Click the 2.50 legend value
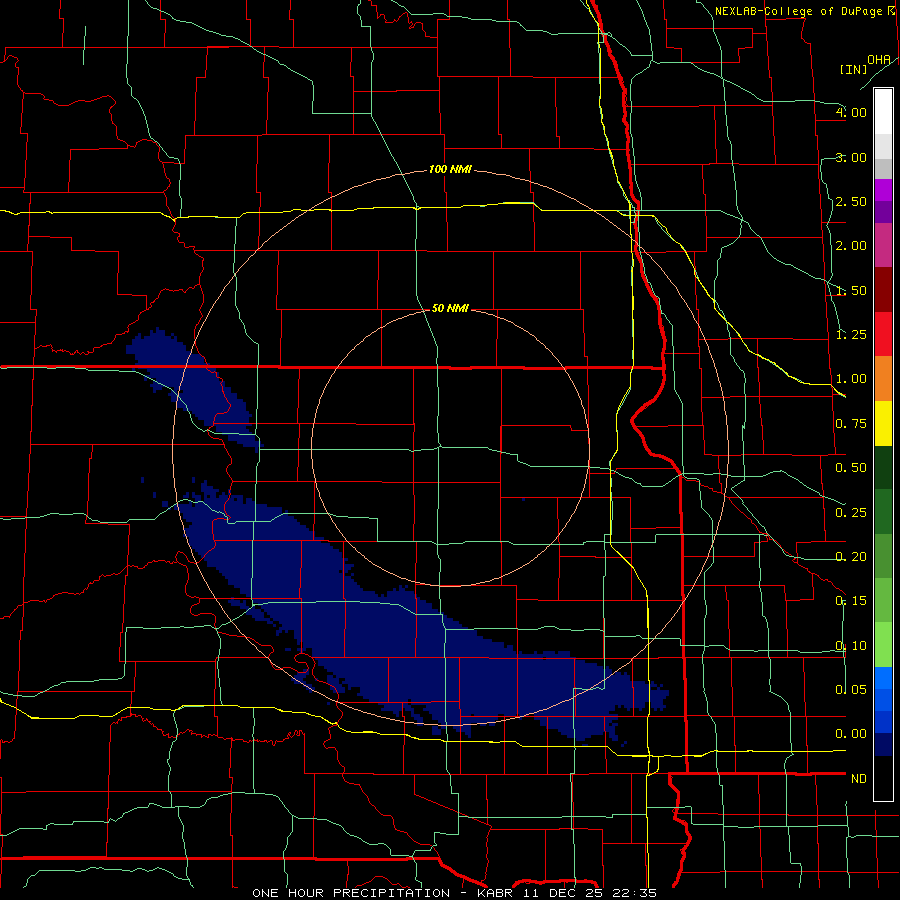Viewport: 900px width, 900px height. 851,201
